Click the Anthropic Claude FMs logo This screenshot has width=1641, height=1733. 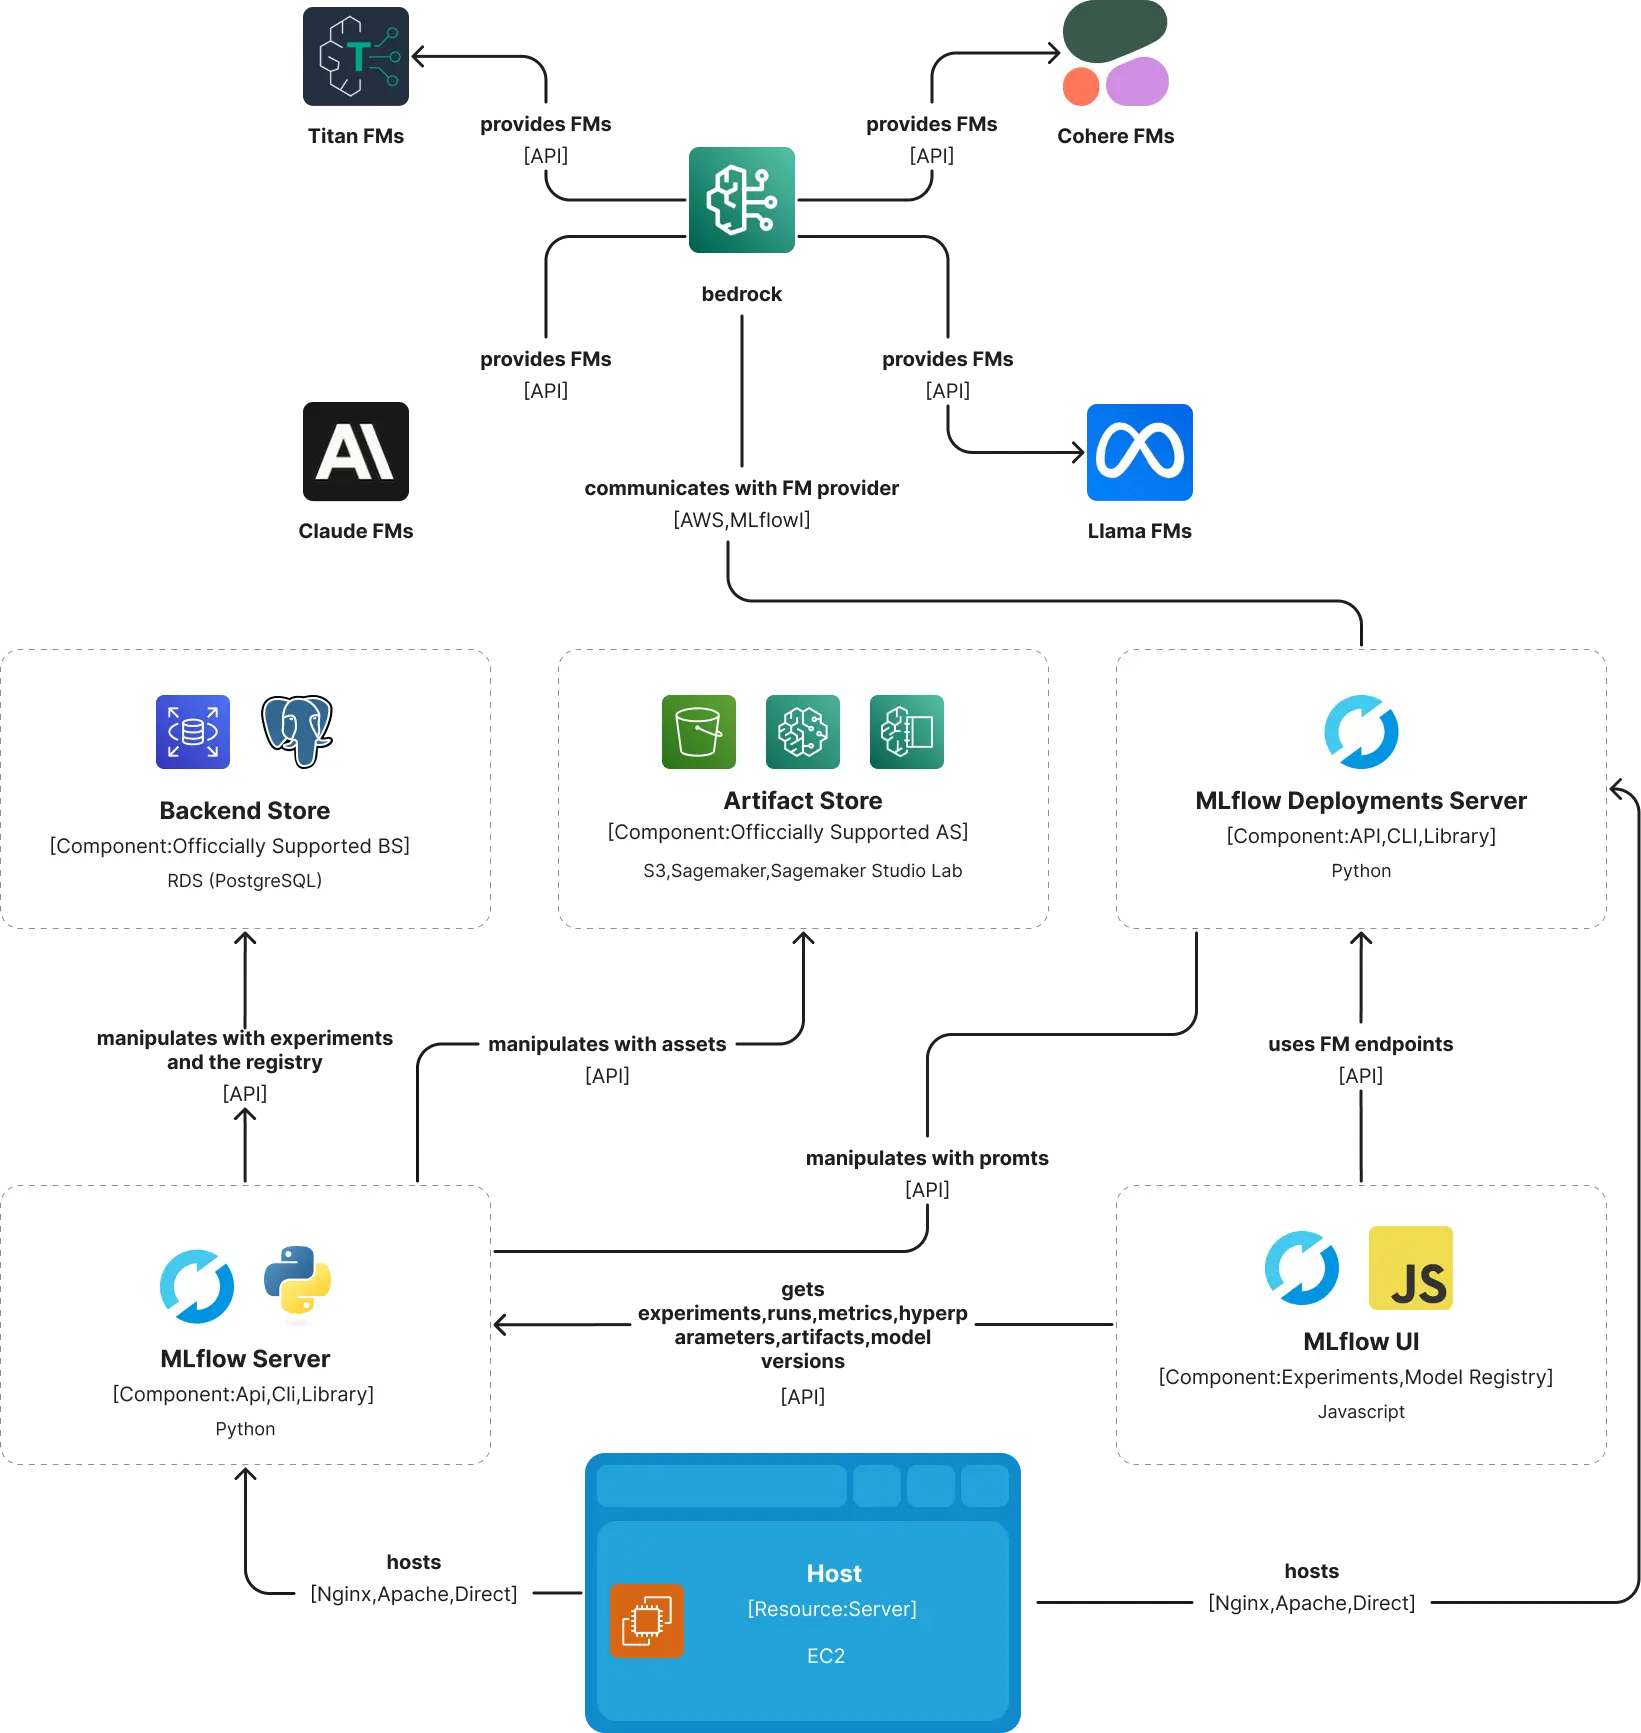click(x=356, y=451)
